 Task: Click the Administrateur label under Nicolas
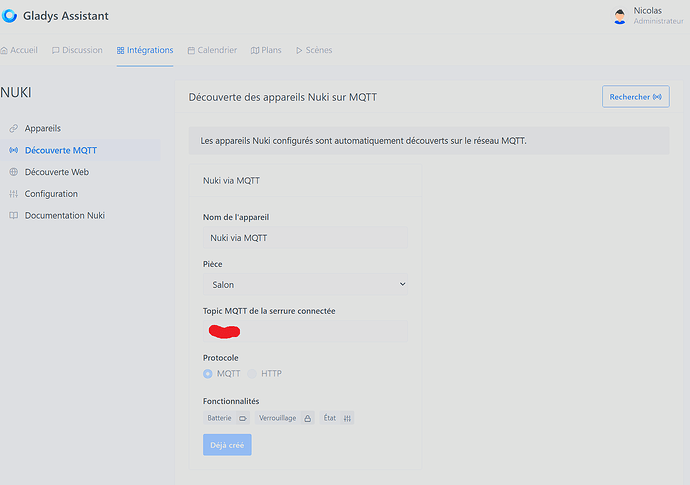tap(659, 21)
